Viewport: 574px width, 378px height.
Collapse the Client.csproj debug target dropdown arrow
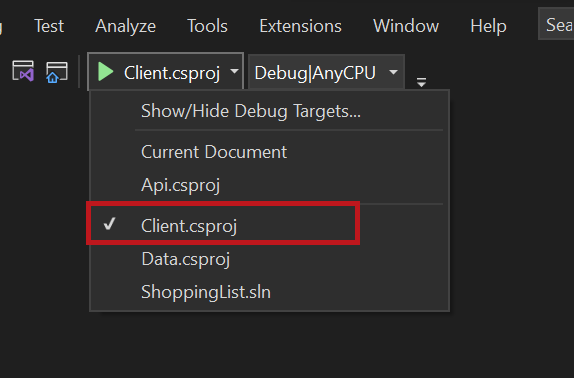235,71
